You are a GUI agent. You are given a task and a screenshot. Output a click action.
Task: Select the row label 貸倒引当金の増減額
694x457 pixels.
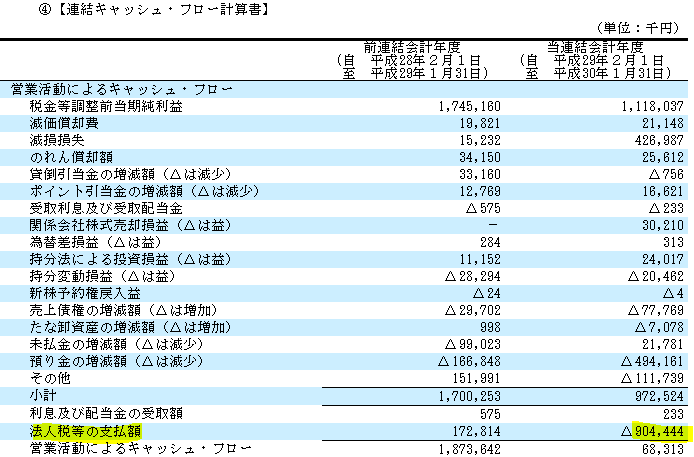[x=92, y=174]
